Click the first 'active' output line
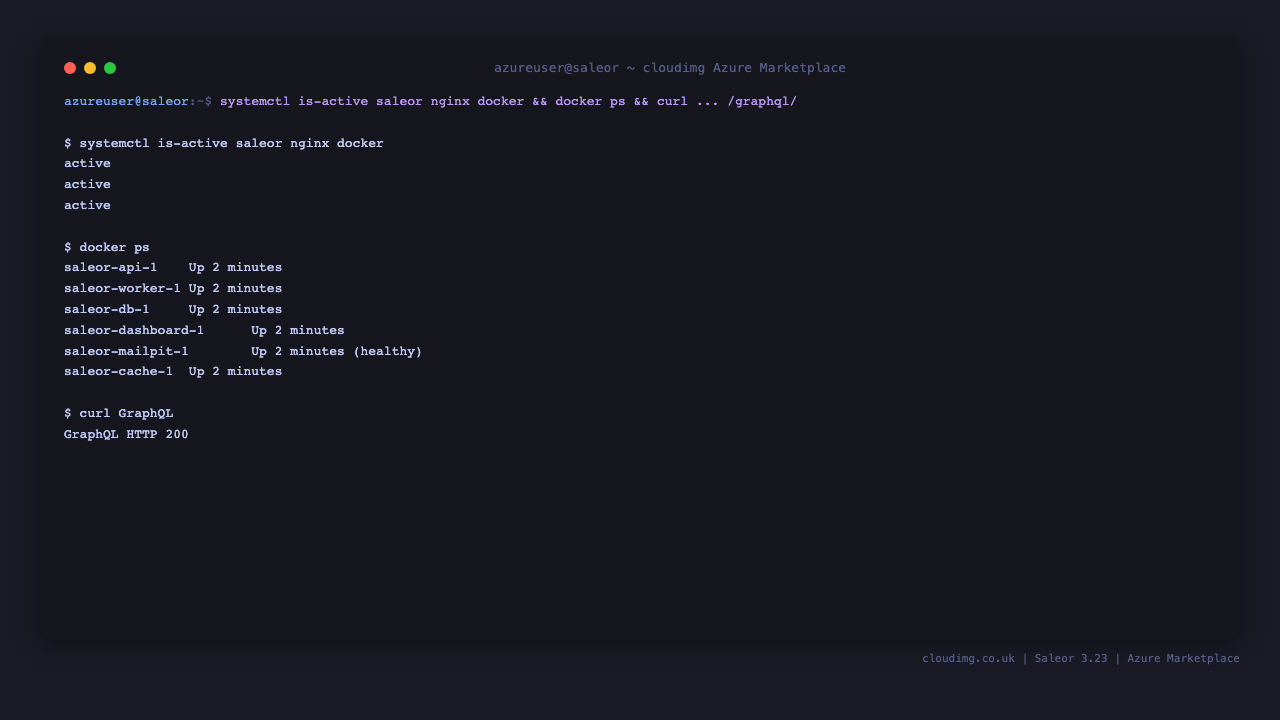This screenshot has height=720, width=1280. [87, 163]
